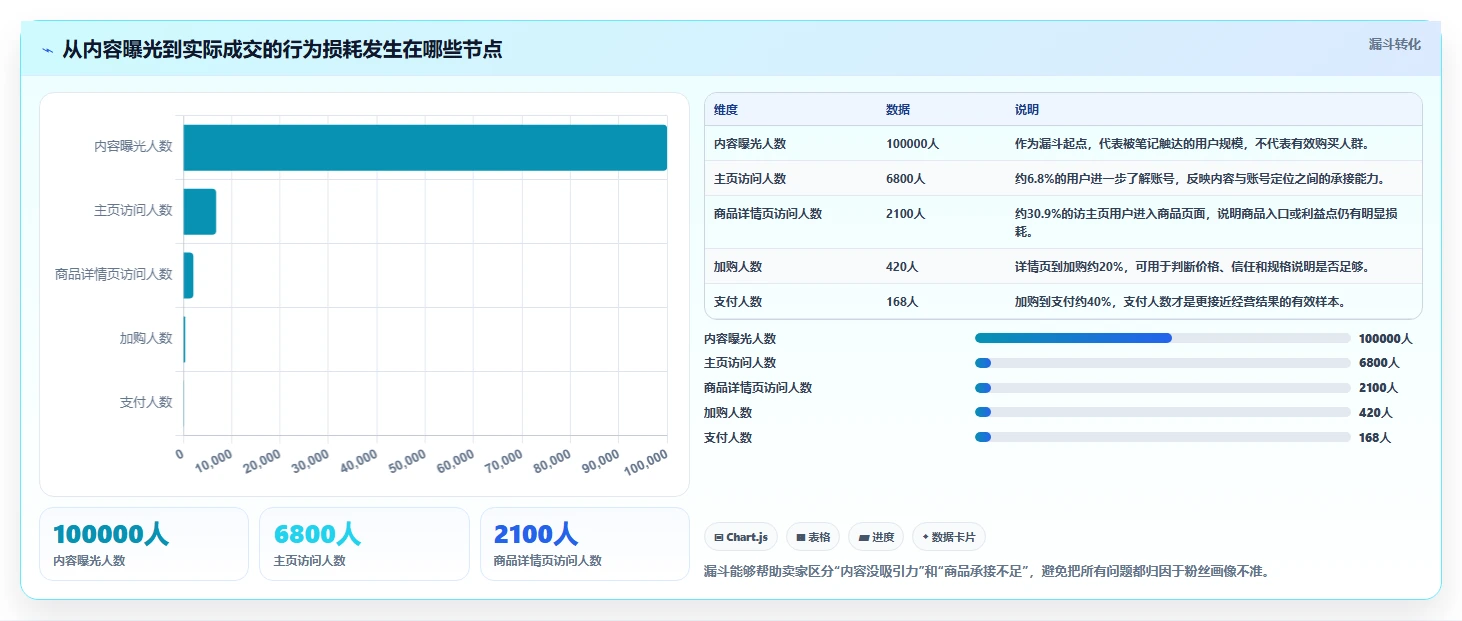Viewport: 1462px width, 621px height.
Task: Click the 内容曝光人数 cell in the table
Action: coord(750,144)
